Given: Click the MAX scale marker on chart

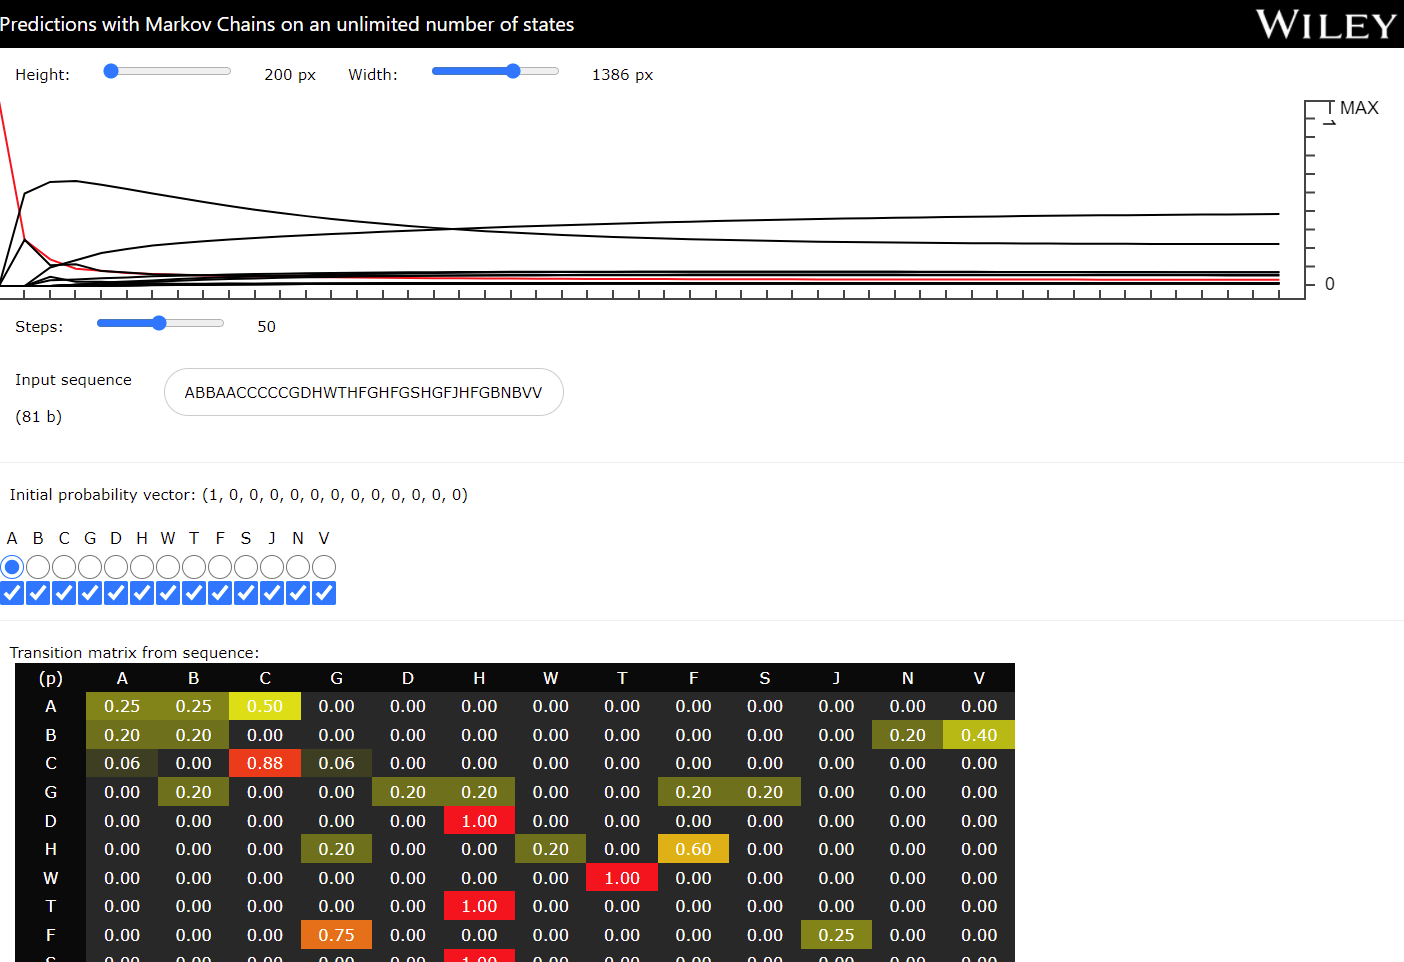Looking at the screenshot, I should pyautogui.click(x=1357, y=108).
